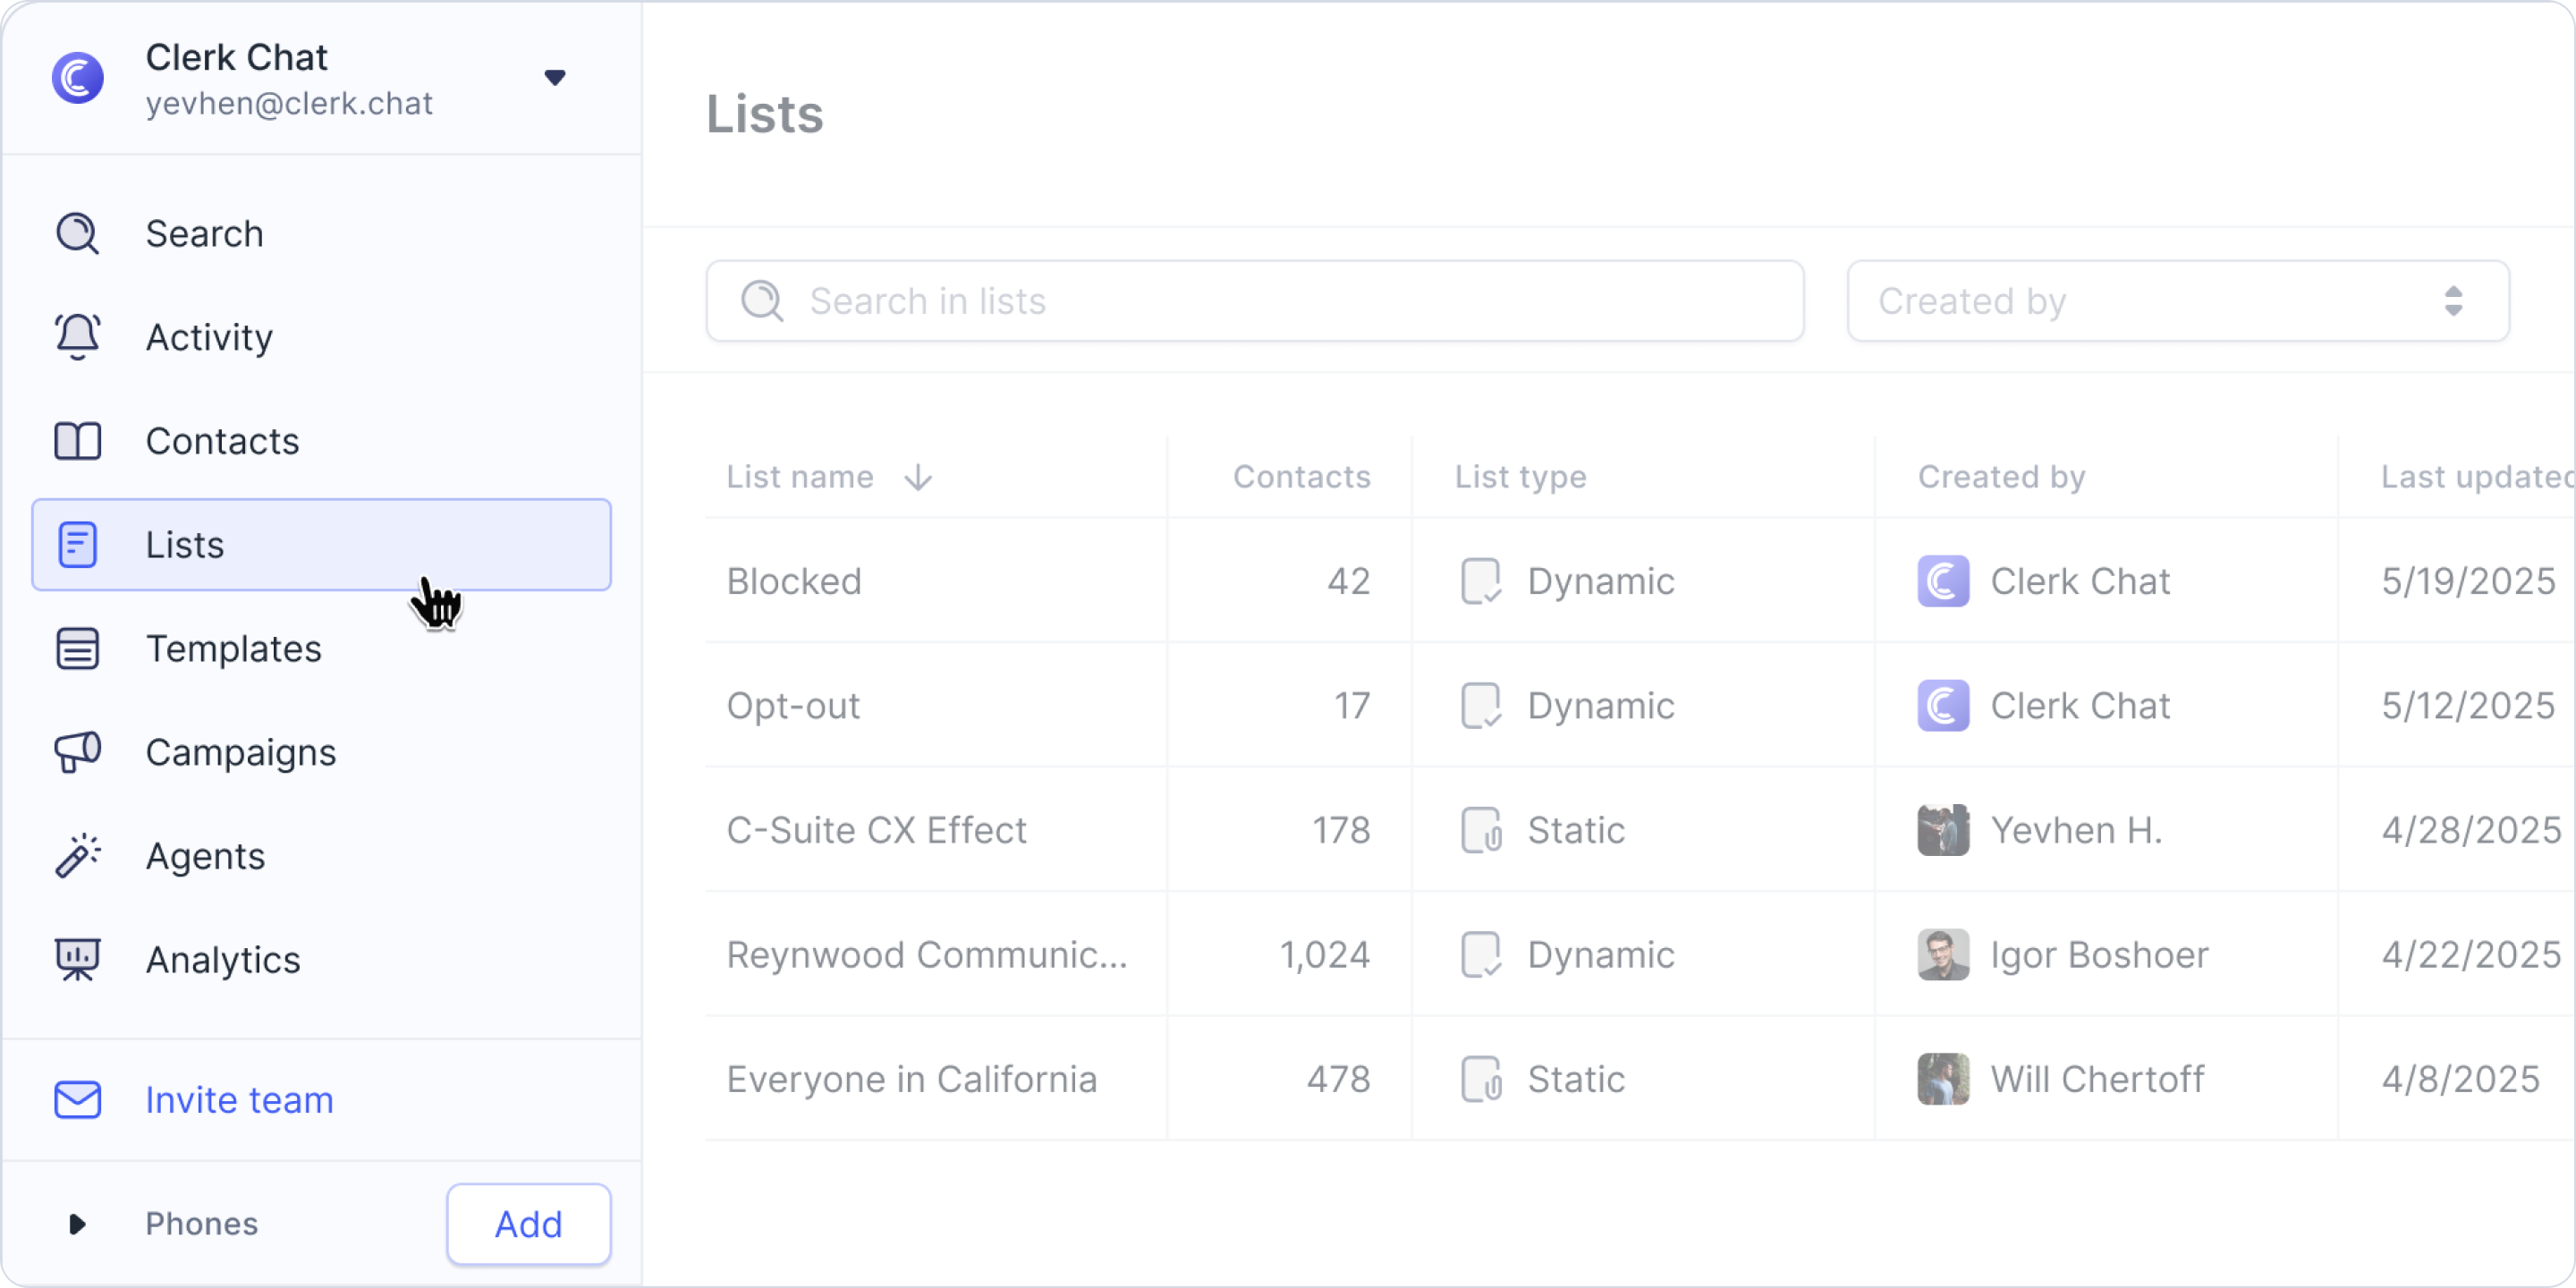Click Dynamic list type icon for Blocked

(1481, 581)
